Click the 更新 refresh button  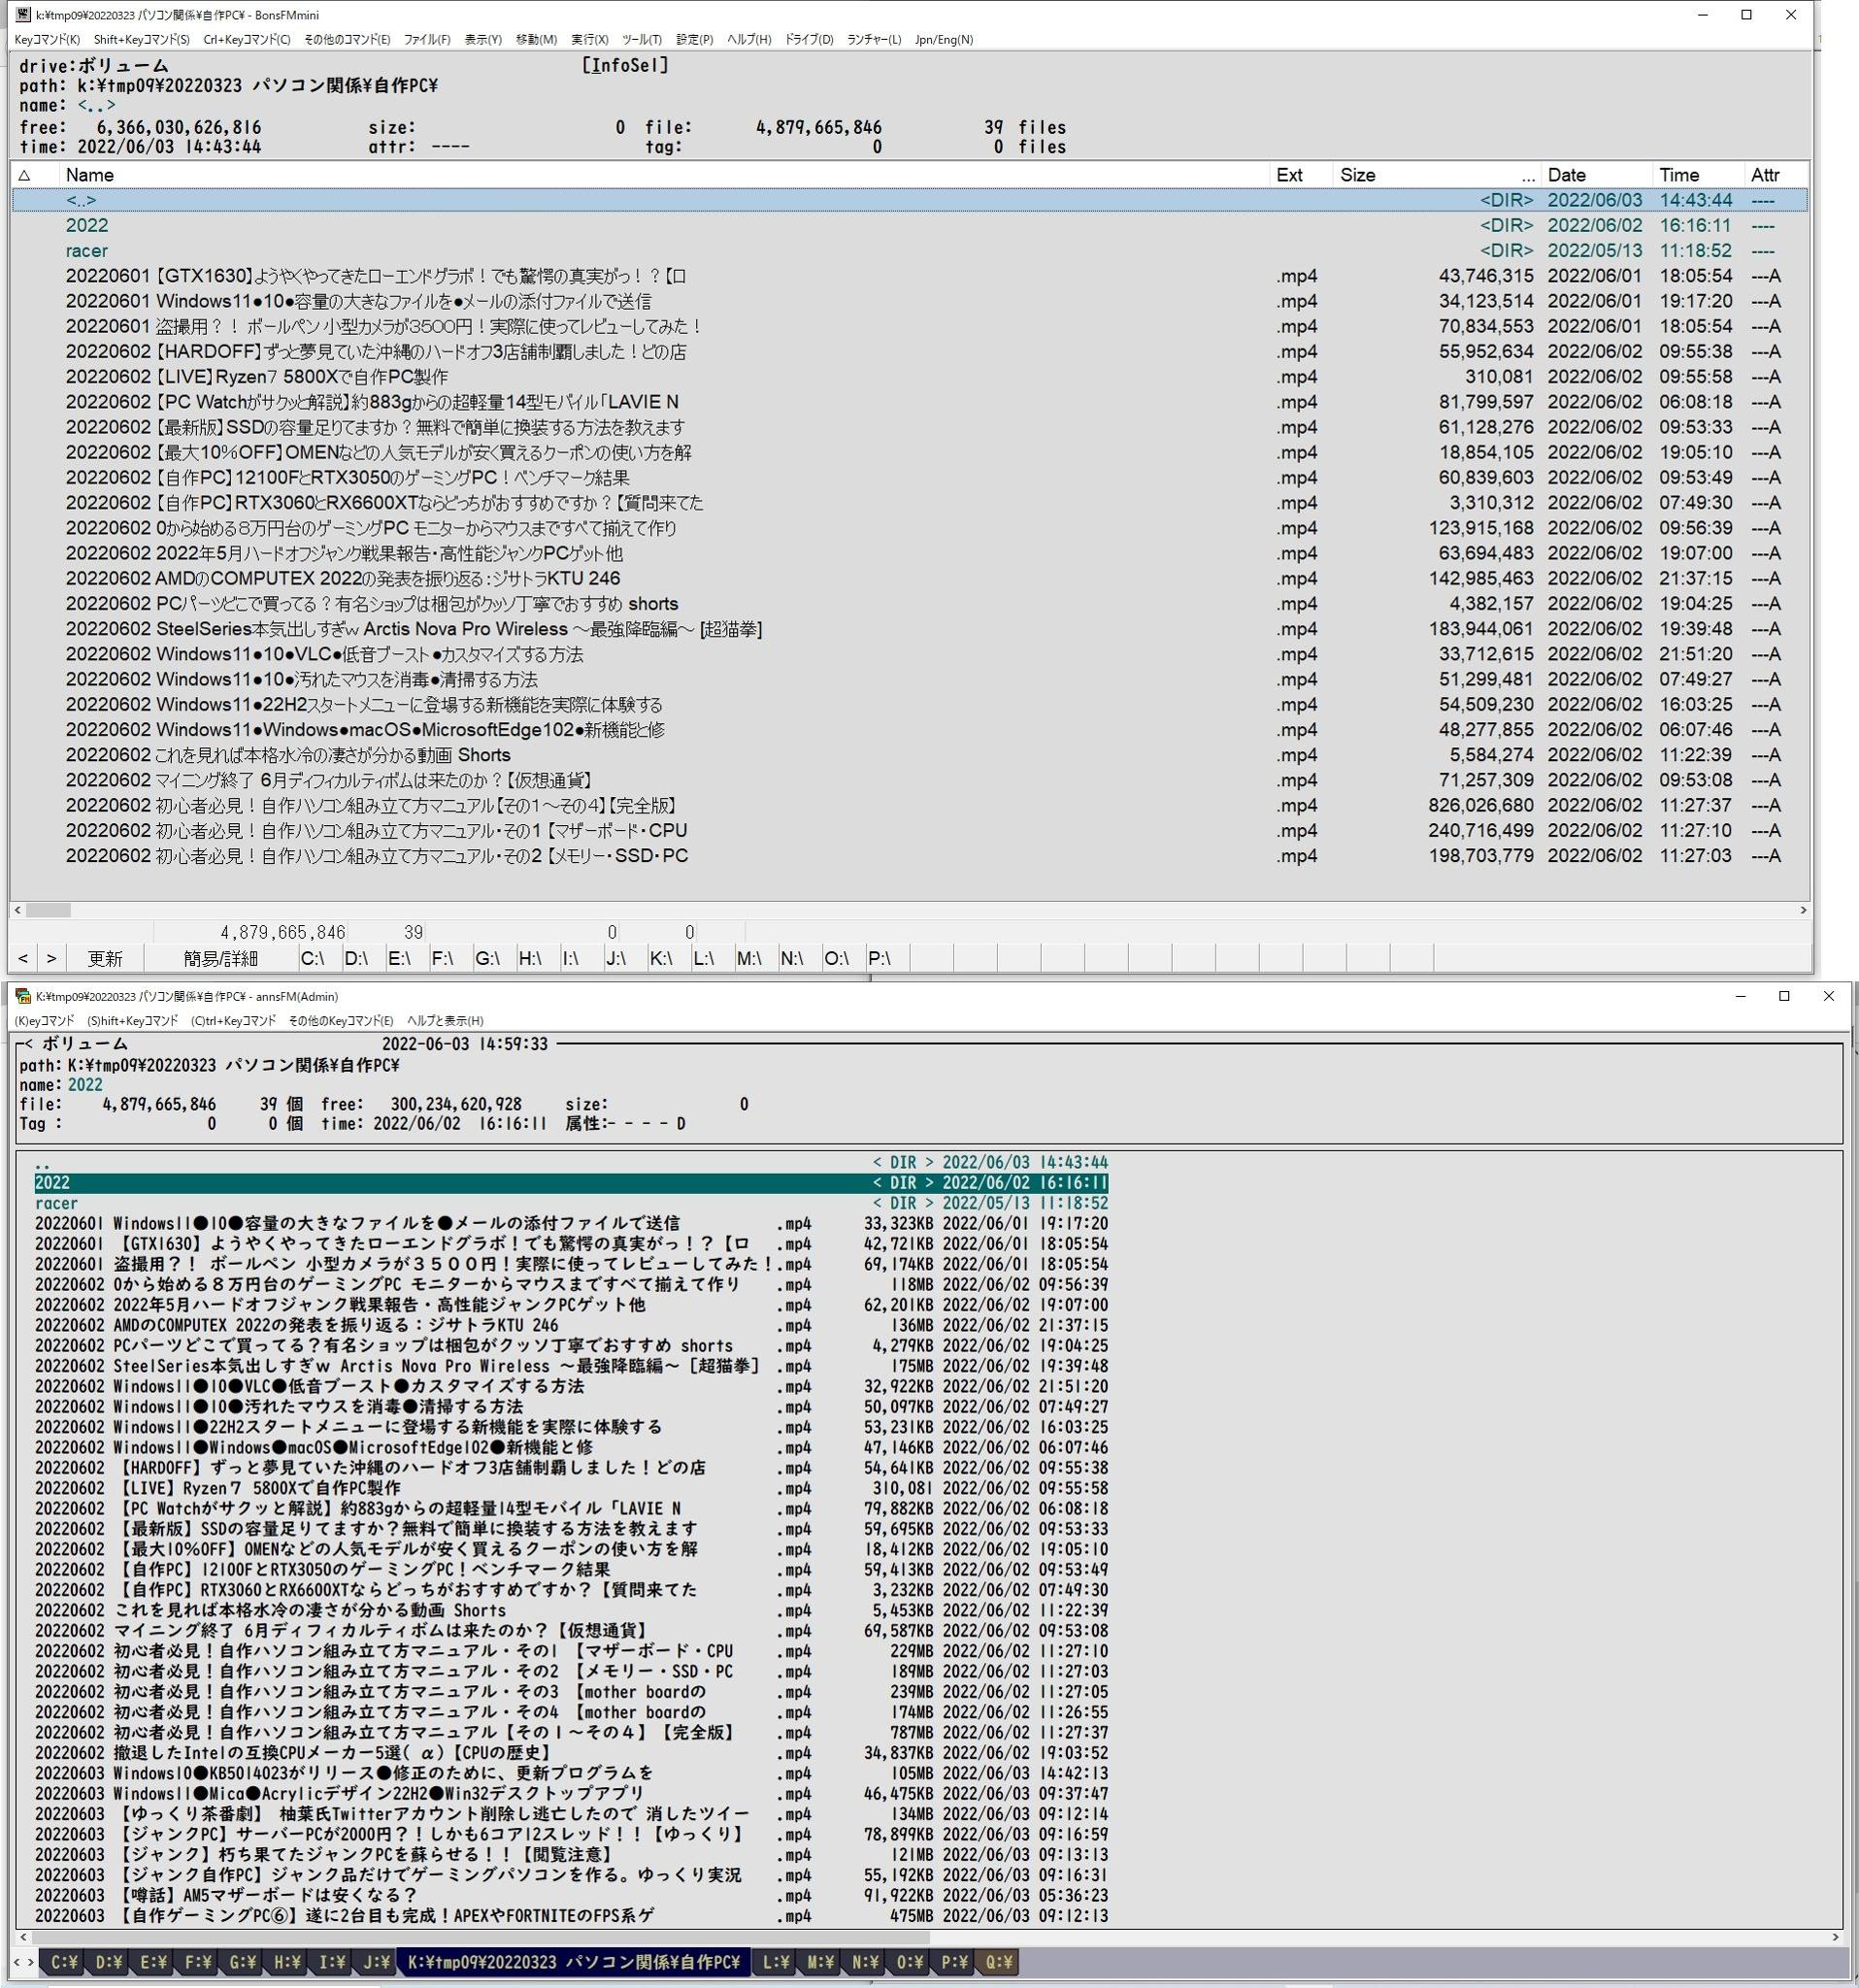pyautogui.click(x=104, y=958)
